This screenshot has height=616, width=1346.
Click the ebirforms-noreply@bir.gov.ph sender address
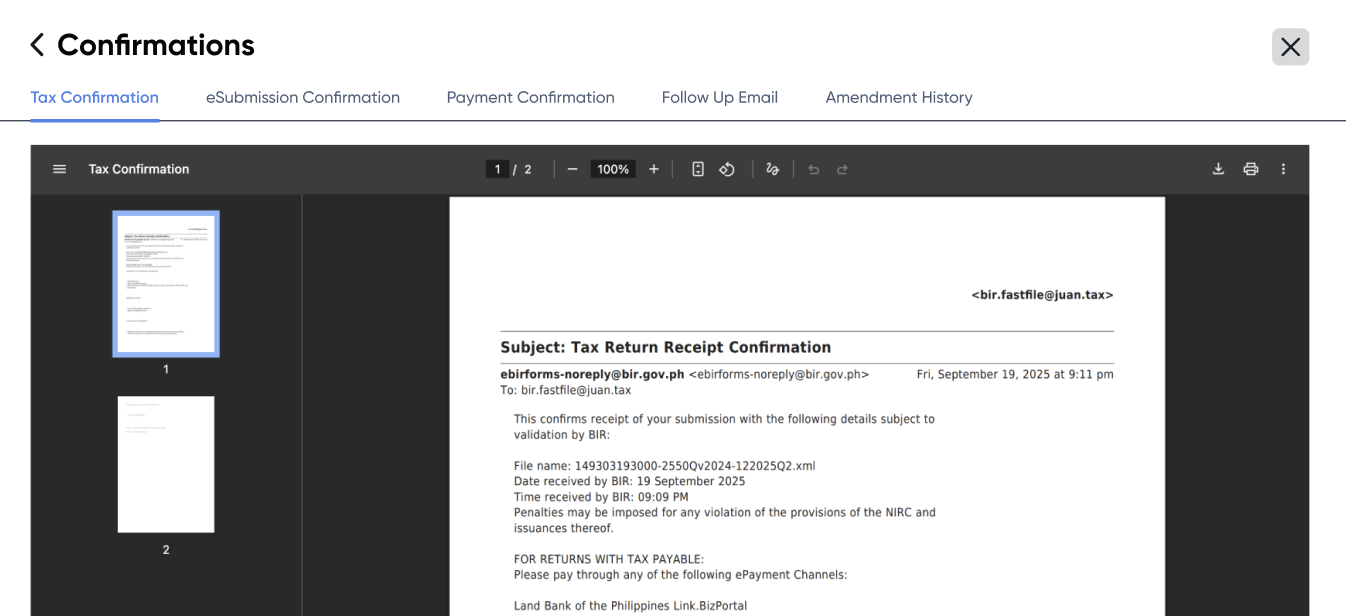[x=592, y=374]
